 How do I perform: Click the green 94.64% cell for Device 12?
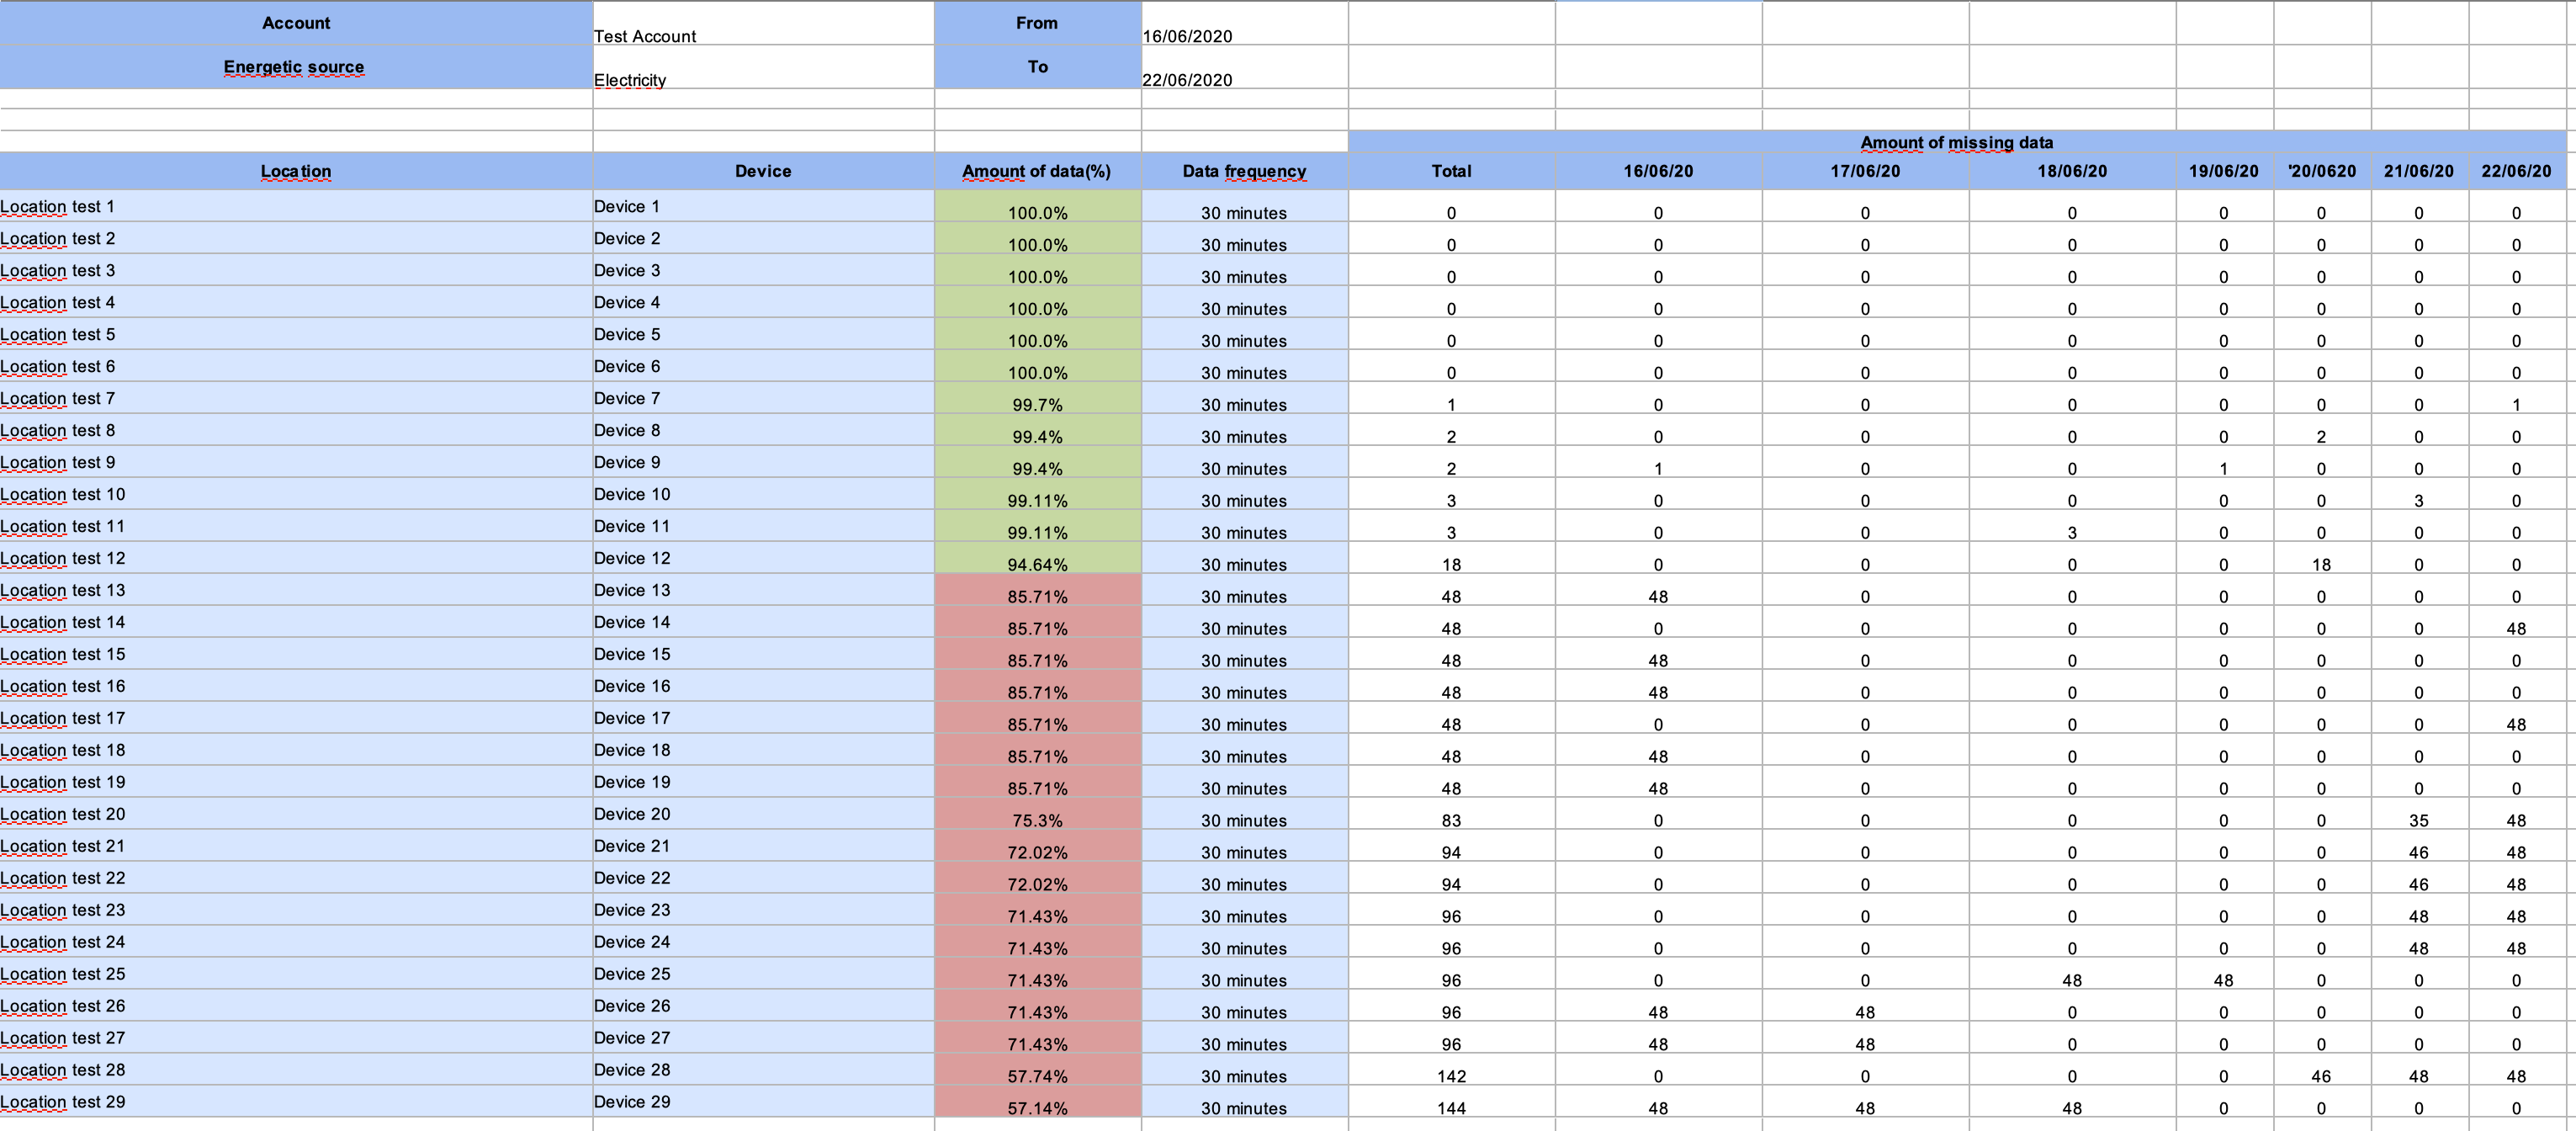coord(1037,558)
